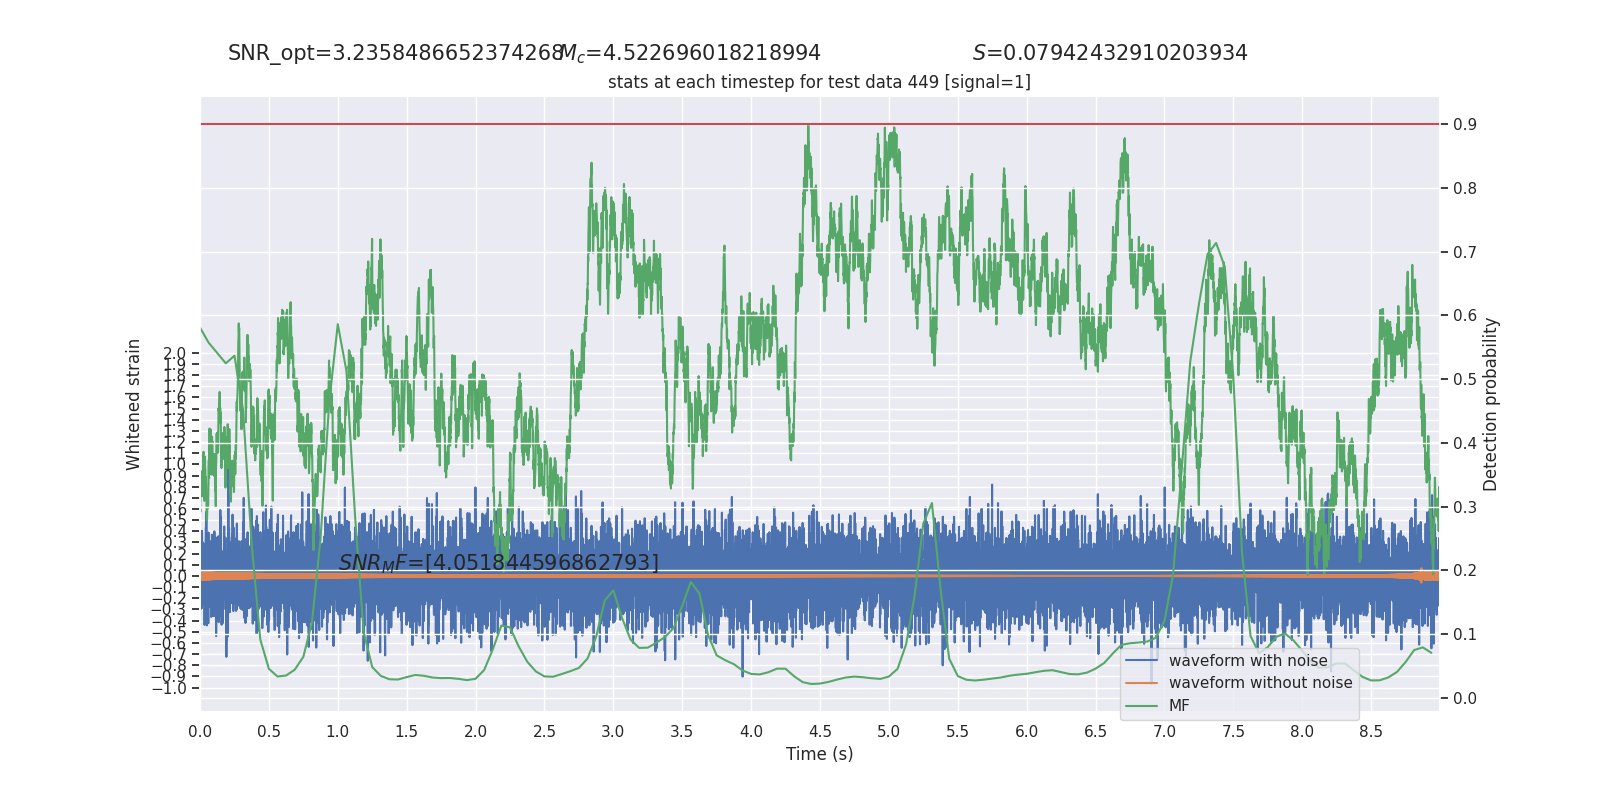
Task: Click x-axis tick label 1.5
Action: tap(406, 732)
